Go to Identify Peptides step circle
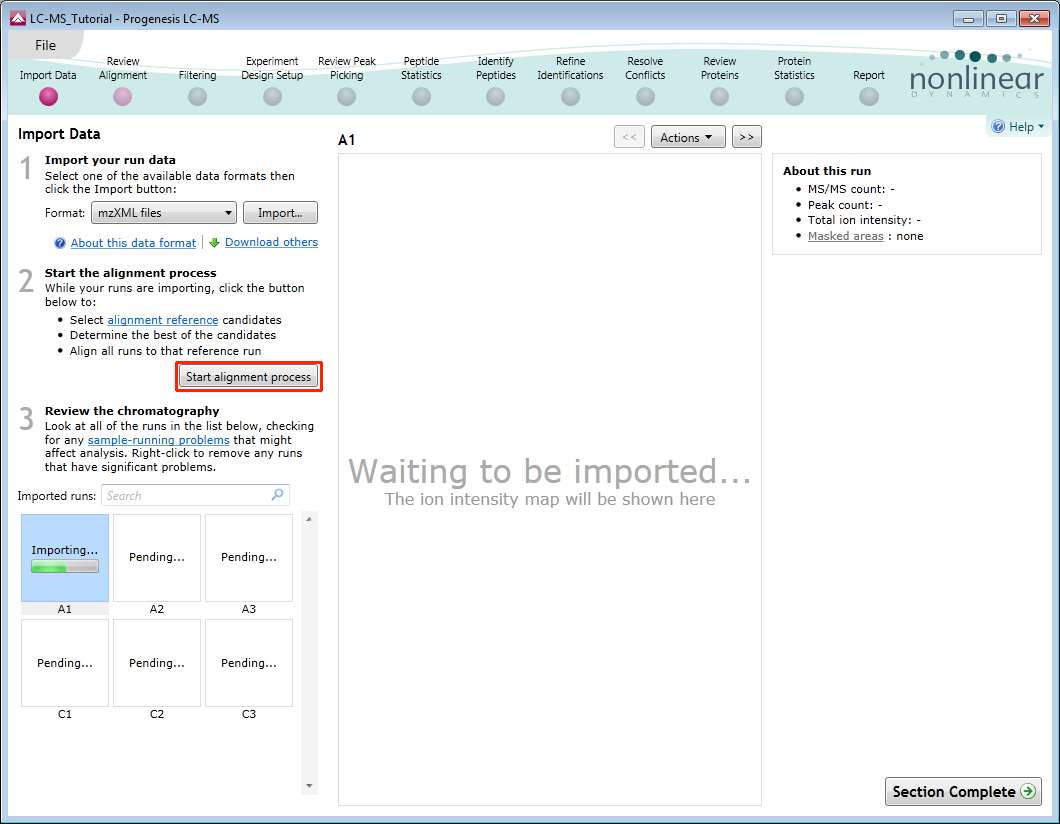This screenshot has height=824, width=1060. (496, 97)
